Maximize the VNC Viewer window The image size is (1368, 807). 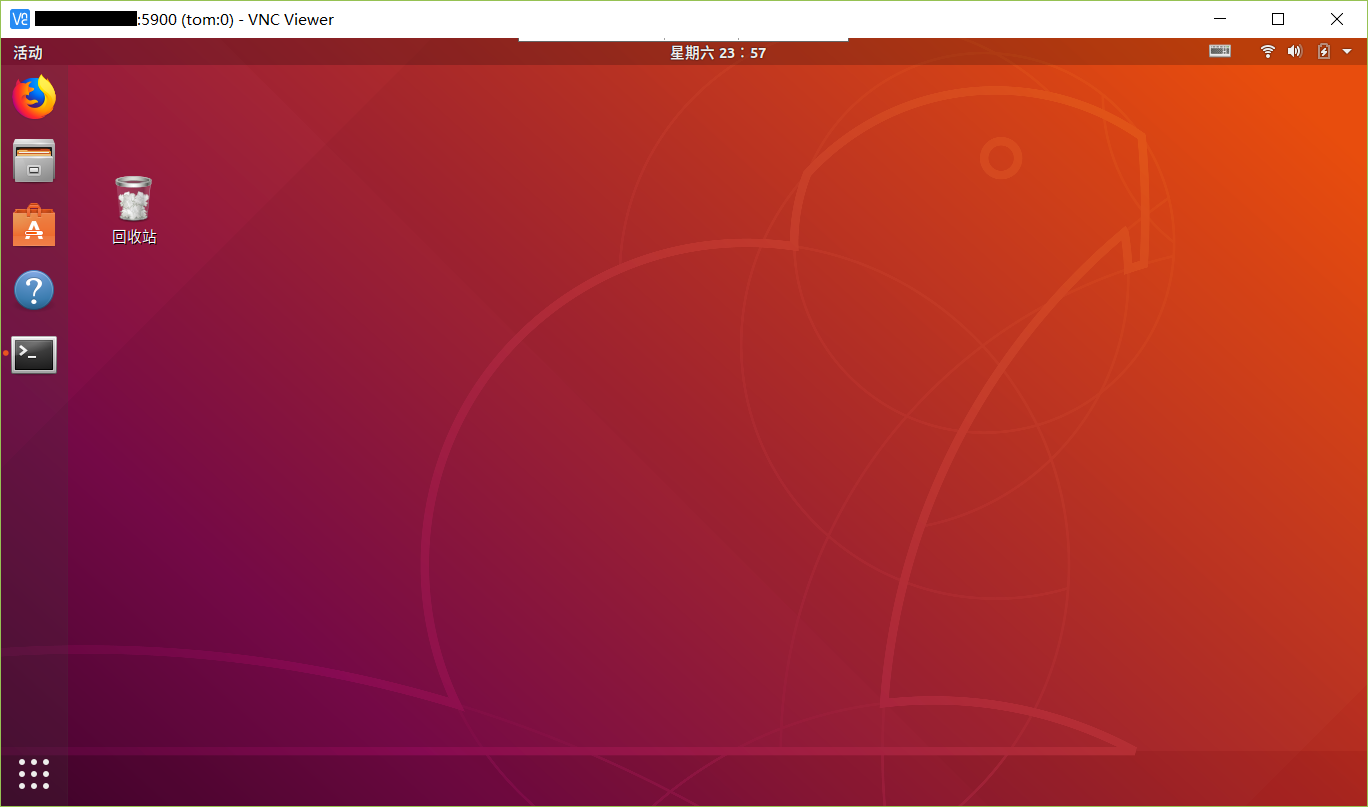coord(1279,19)
